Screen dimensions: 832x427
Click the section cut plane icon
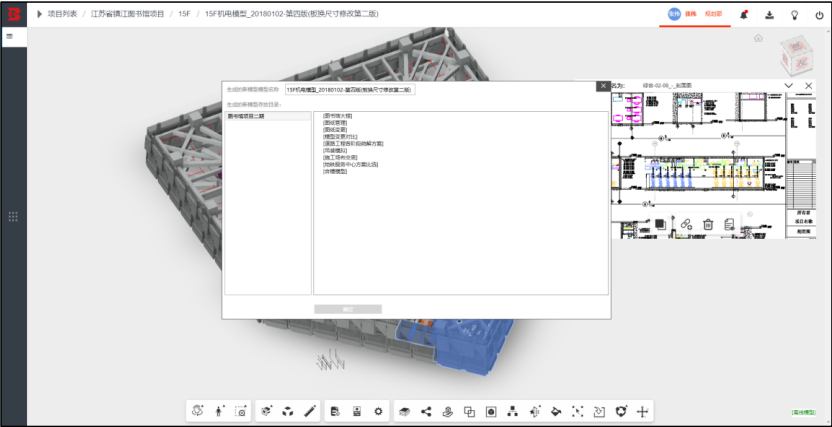pos(534,411)
